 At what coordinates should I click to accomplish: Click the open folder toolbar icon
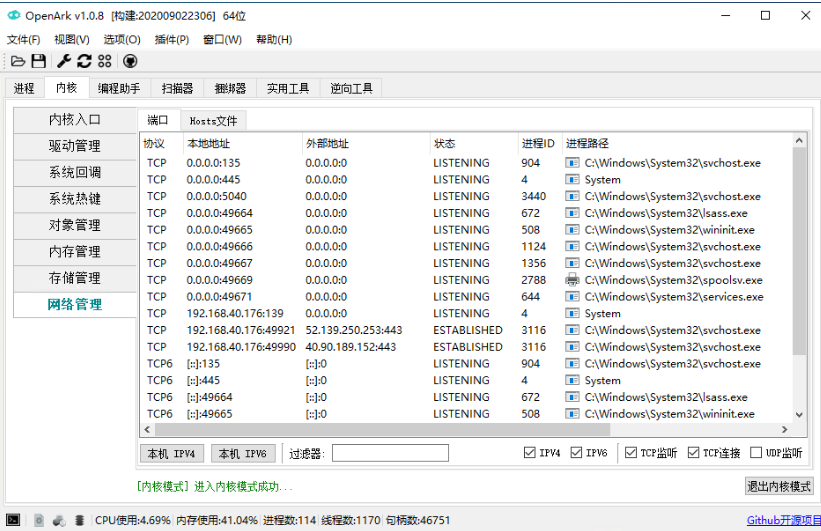coord(17,61)
